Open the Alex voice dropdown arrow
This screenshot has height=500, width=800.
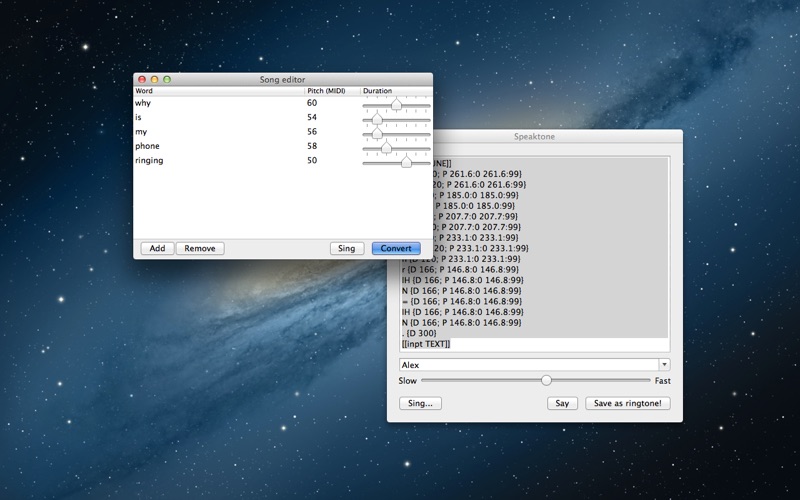(664, 365)
